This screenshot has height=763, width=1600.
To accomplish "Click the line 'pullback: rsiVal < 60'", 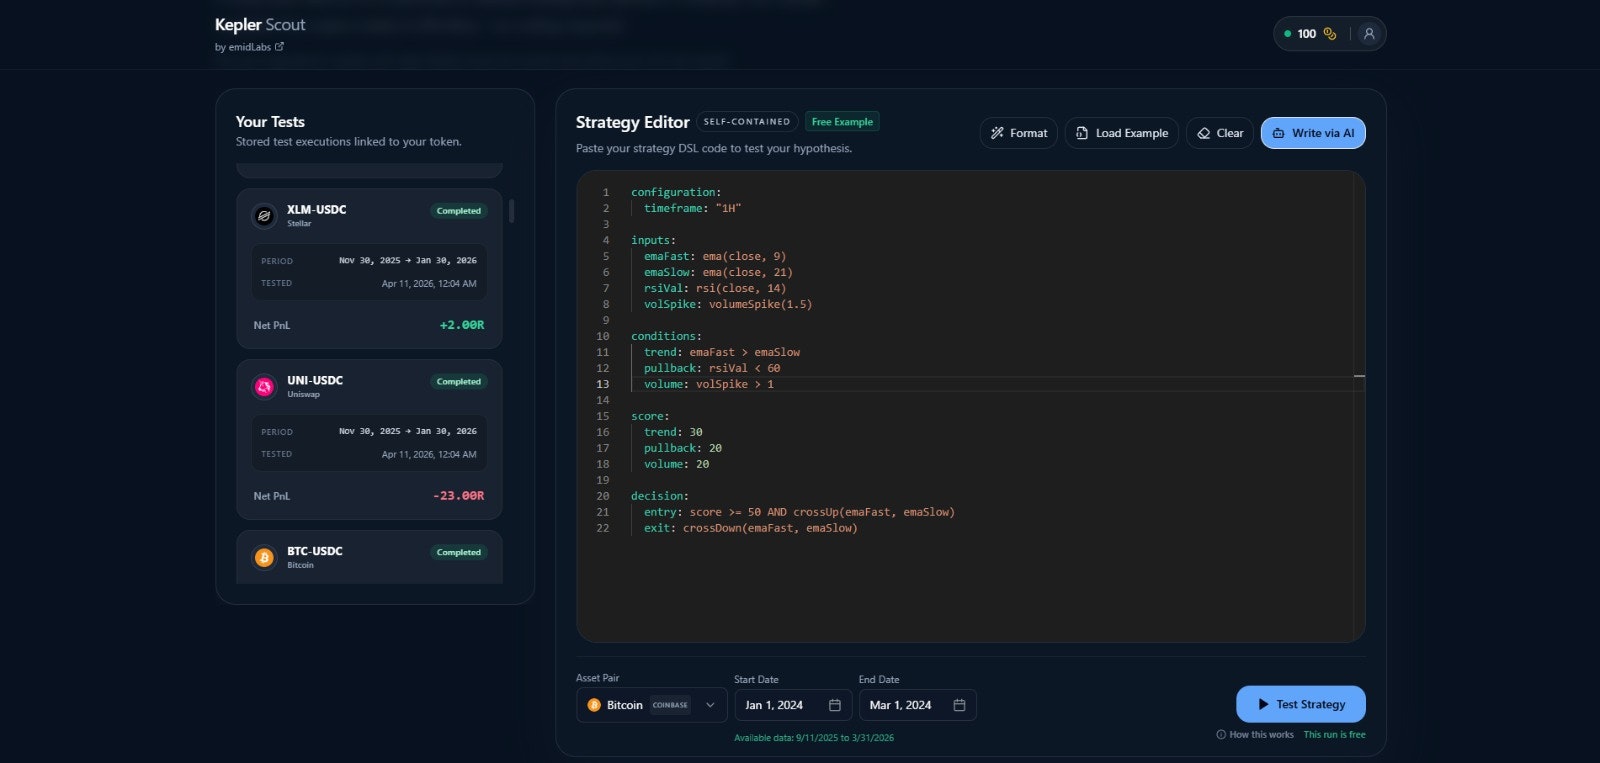I will (712, 368).
